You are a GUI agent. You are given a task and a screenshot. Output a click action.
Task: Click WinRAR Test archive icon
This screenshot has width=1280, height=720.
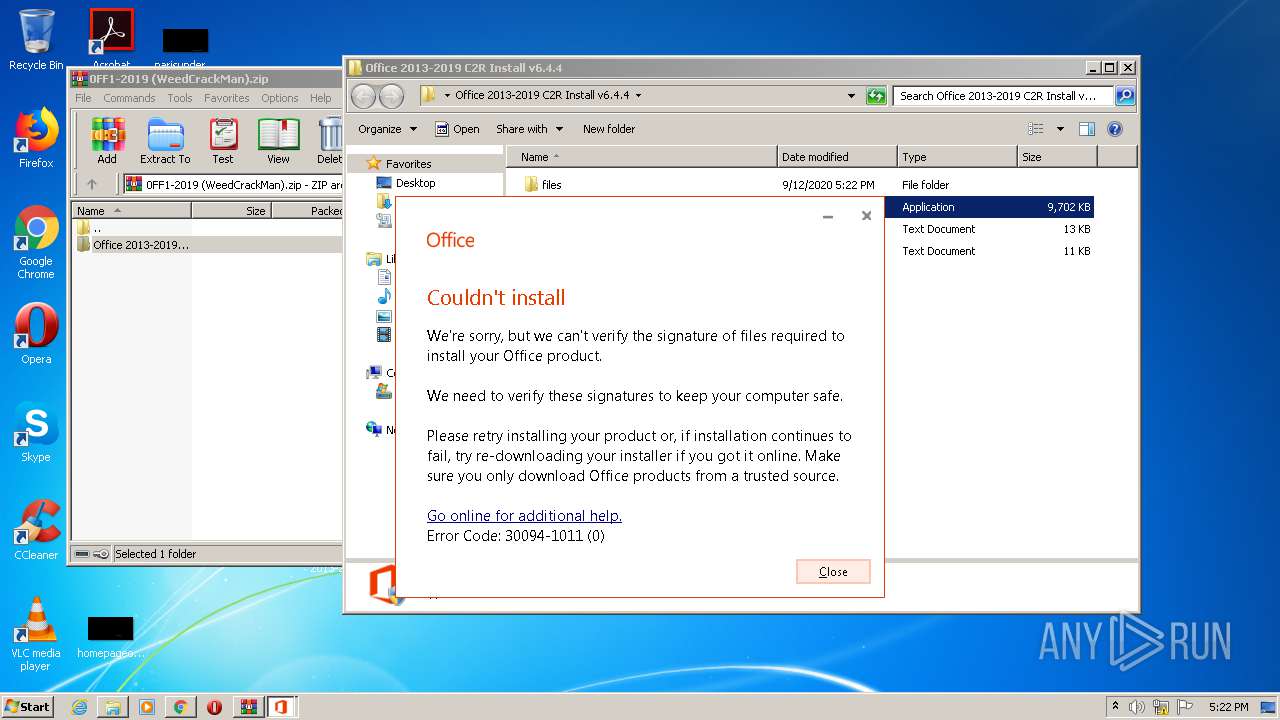pos(223,141)
